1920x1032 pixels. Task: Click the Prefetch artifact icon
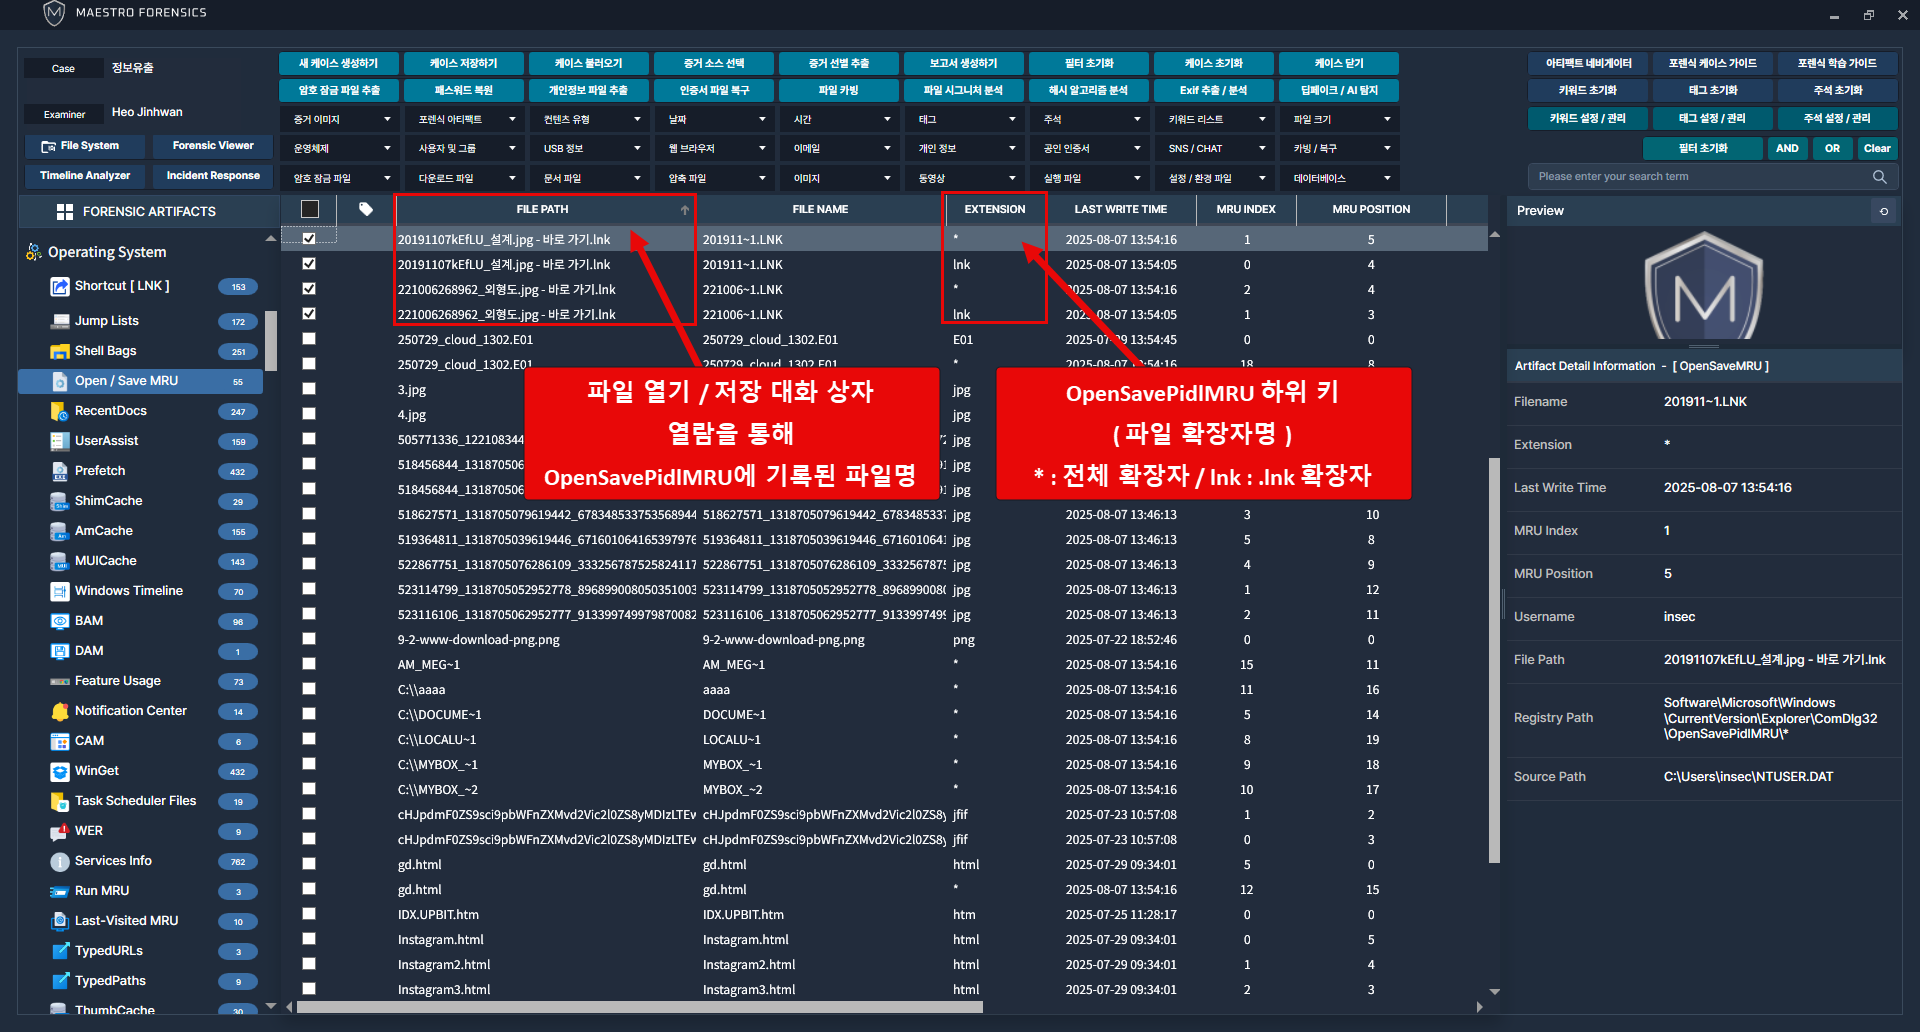point(59,471)
